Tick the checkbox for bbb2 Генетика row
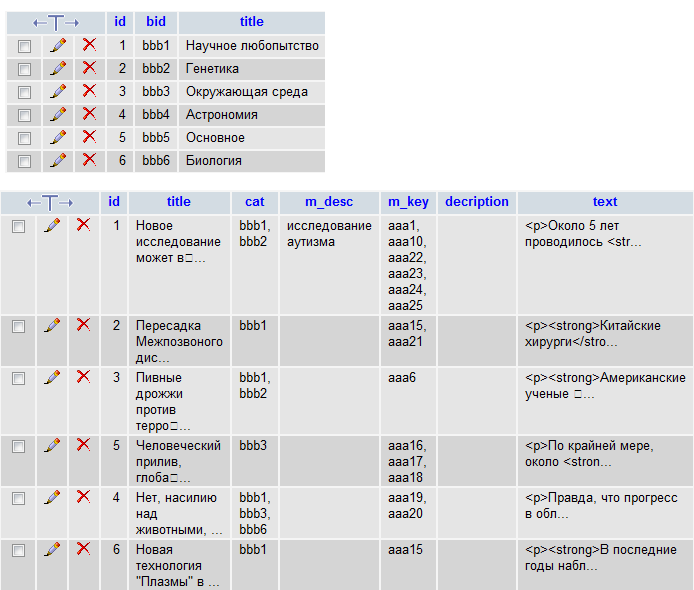Screen dimensions: 694x590 point(24,69)
